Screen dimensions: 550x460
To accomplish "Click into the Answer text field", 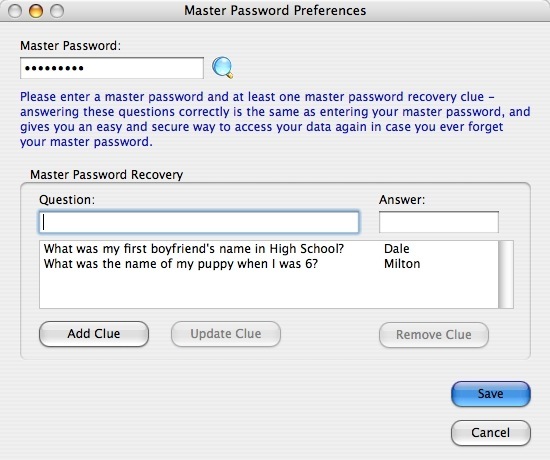I will tap(438, 222).
